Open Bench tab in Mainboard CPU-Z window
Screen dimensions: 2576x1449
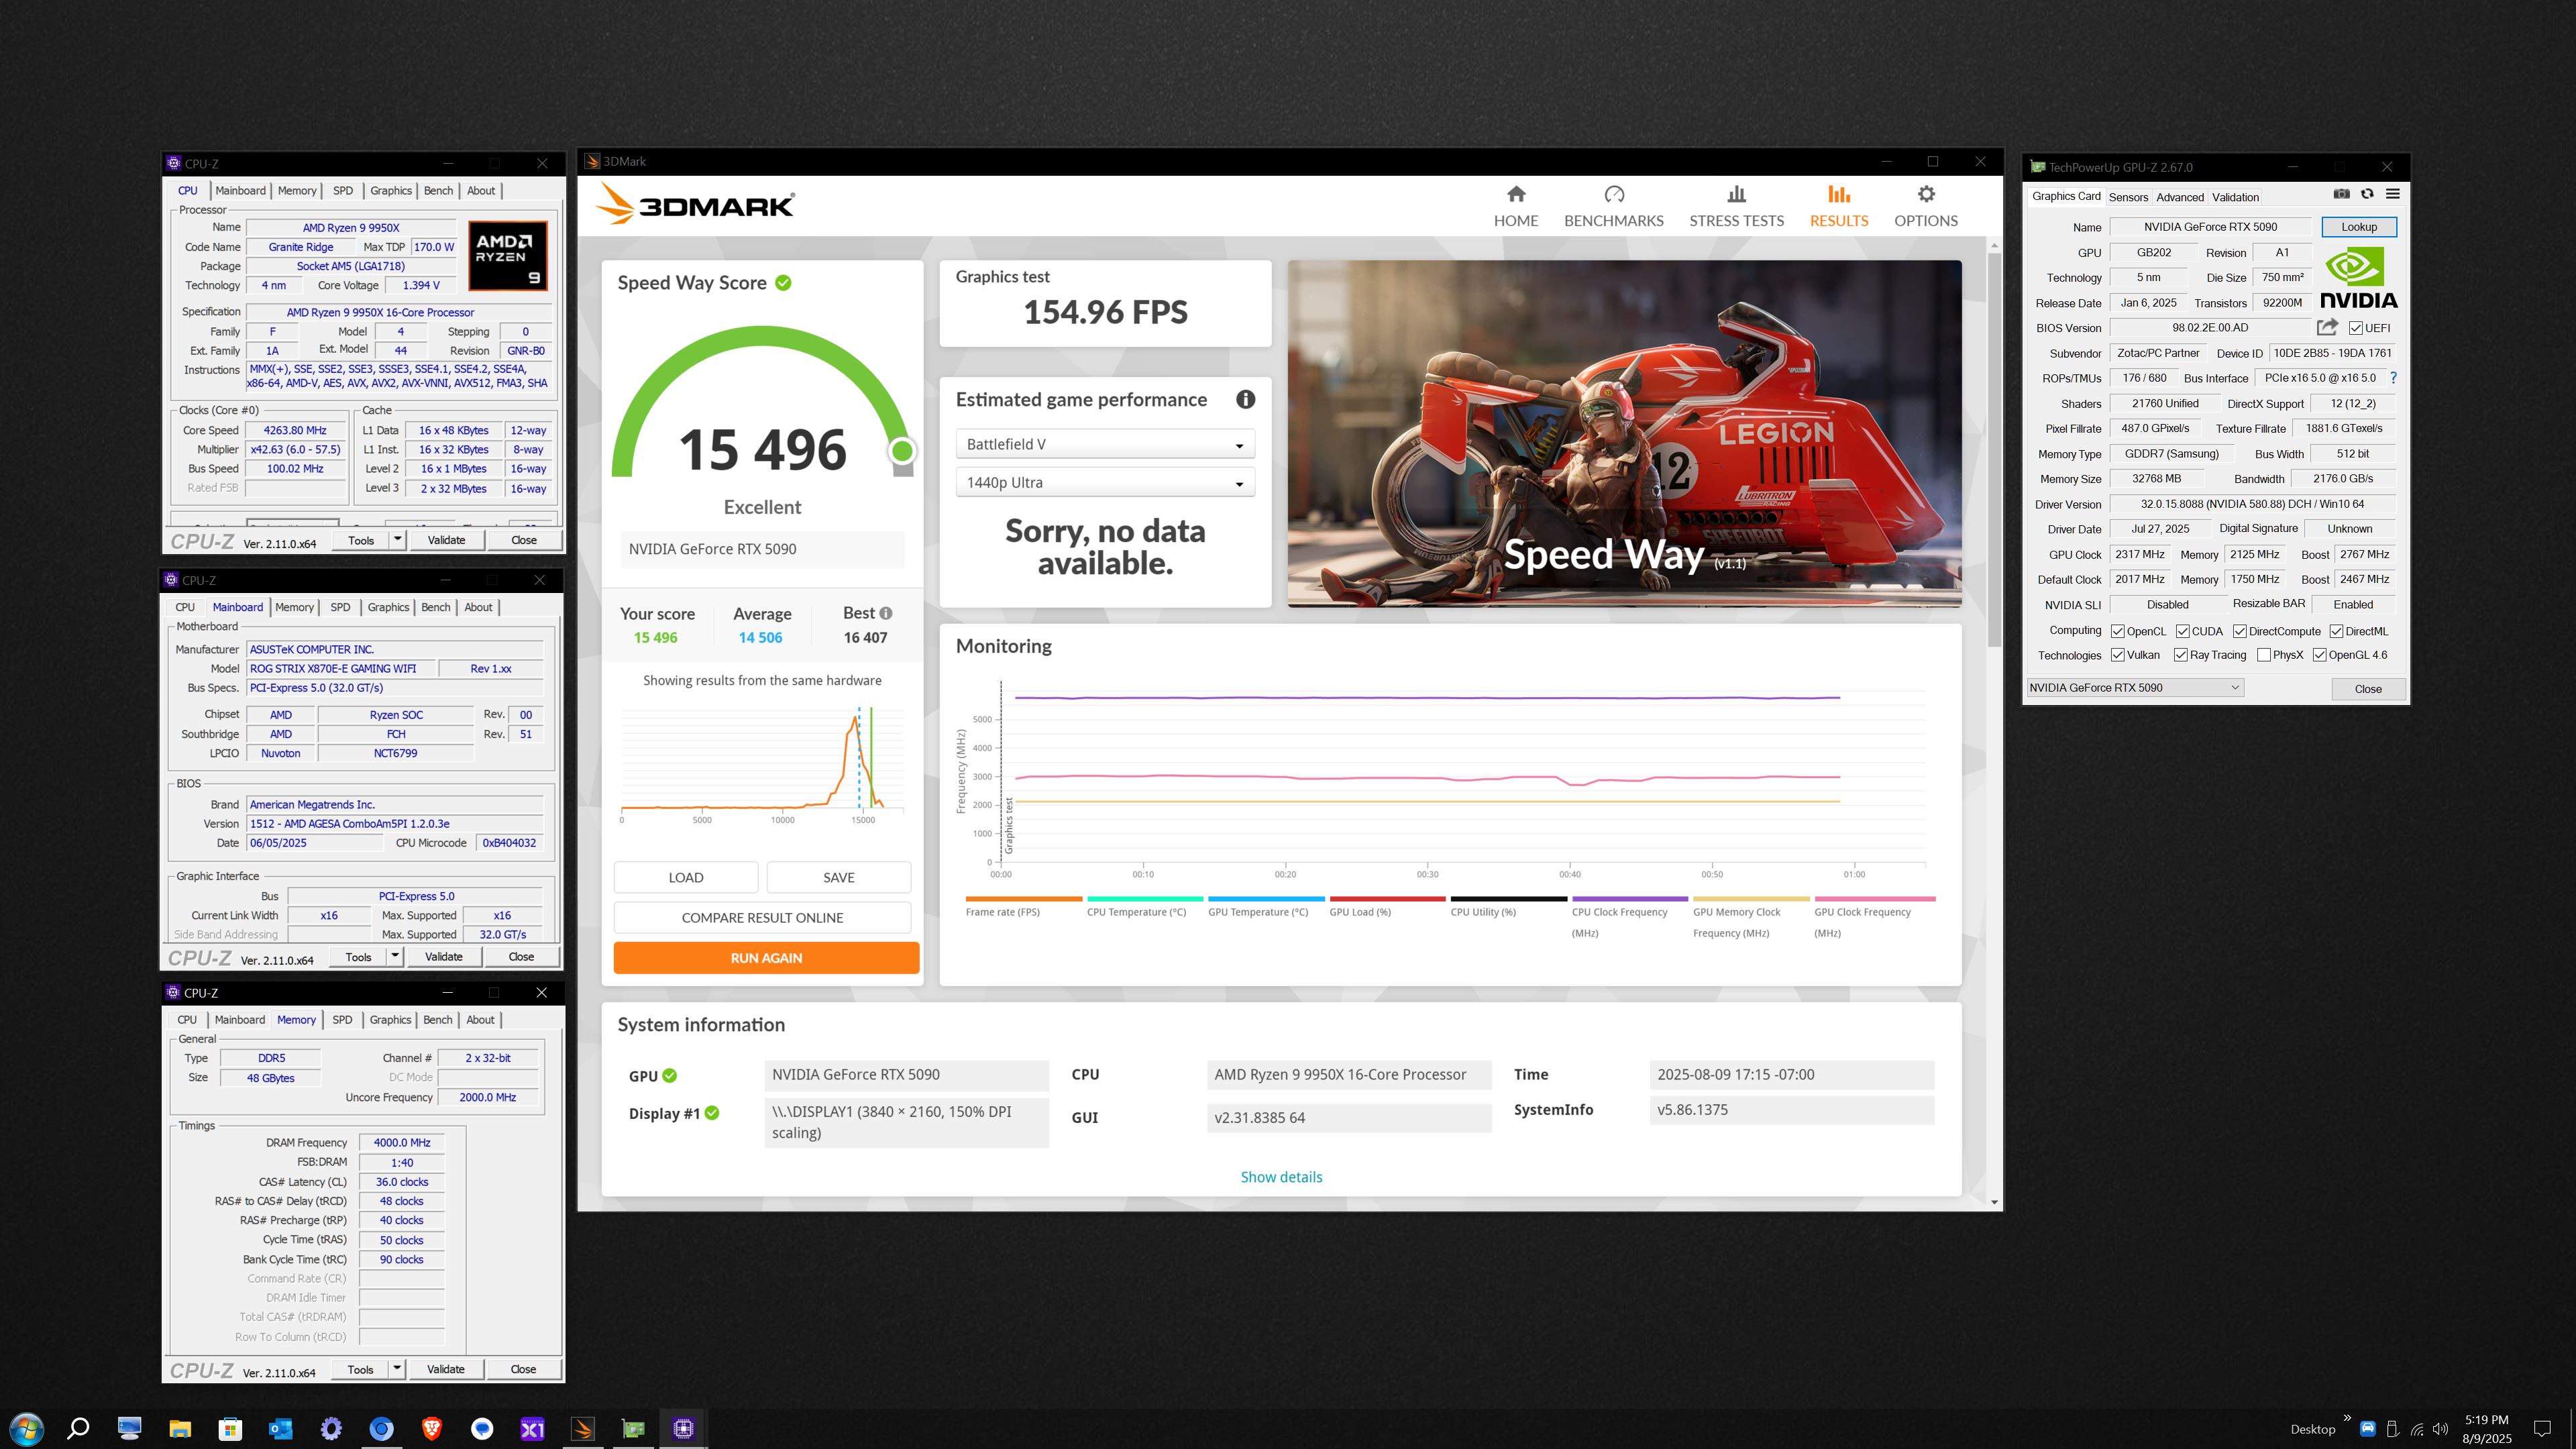436,607
